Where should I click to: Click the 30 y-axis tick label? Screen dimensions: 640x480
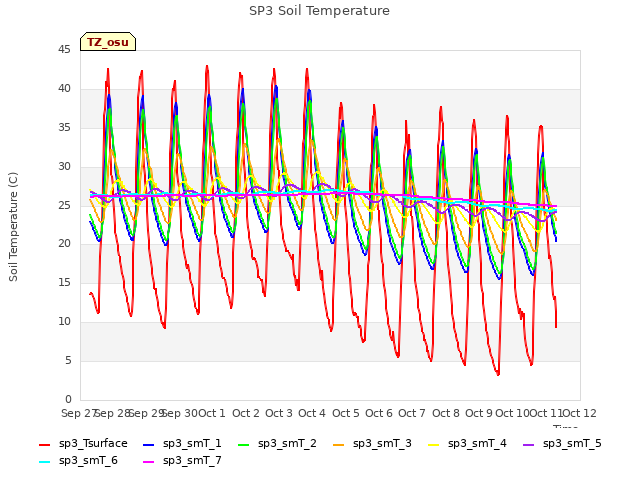64,167
